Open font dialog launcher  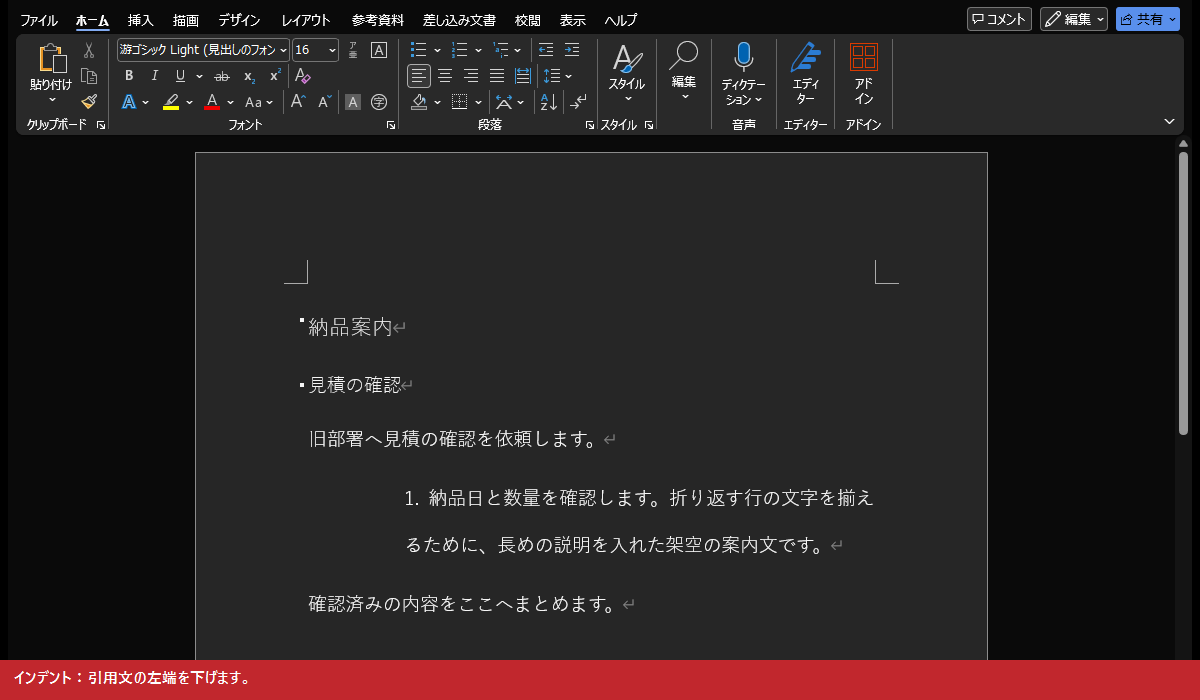(x=391, y=125)
